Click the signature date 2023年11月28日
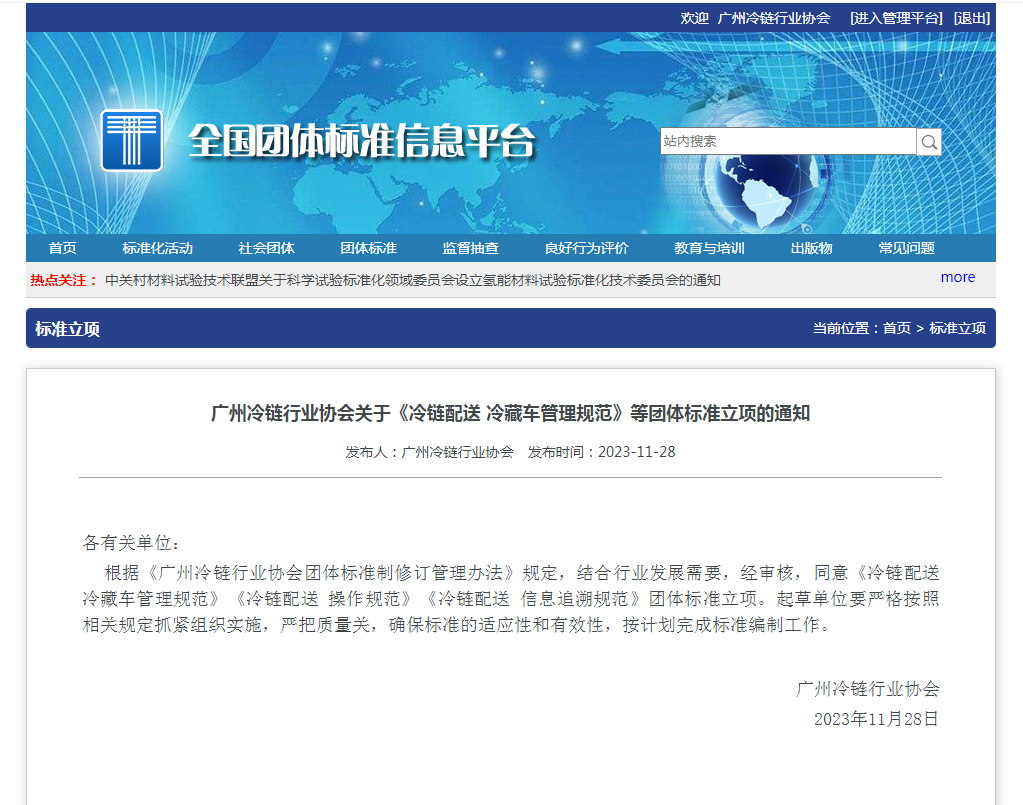The width and height of the screenshot is (1023, 805). (x=876, y=719)
